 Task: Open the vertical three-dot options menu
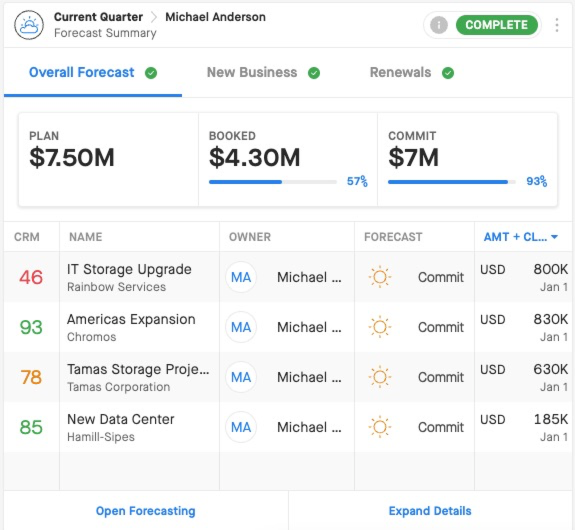click(557, 25)
